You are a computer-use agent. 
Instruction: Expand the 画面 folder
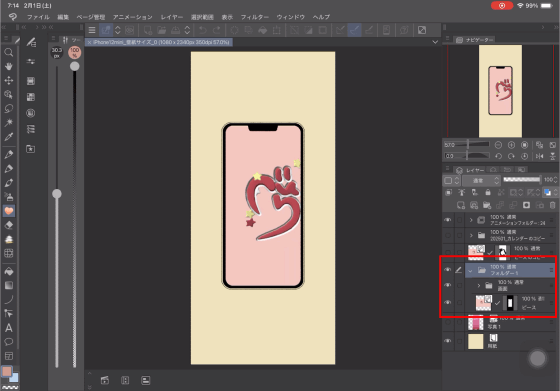[479, 285]
